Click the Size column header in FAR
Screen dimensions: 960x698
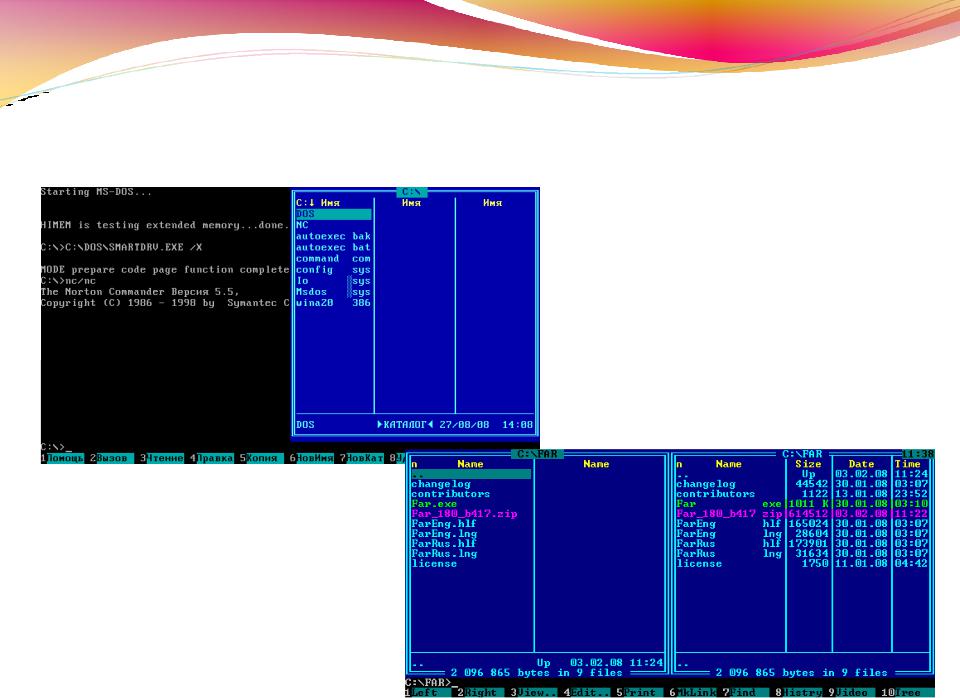[x=808, y=464]
